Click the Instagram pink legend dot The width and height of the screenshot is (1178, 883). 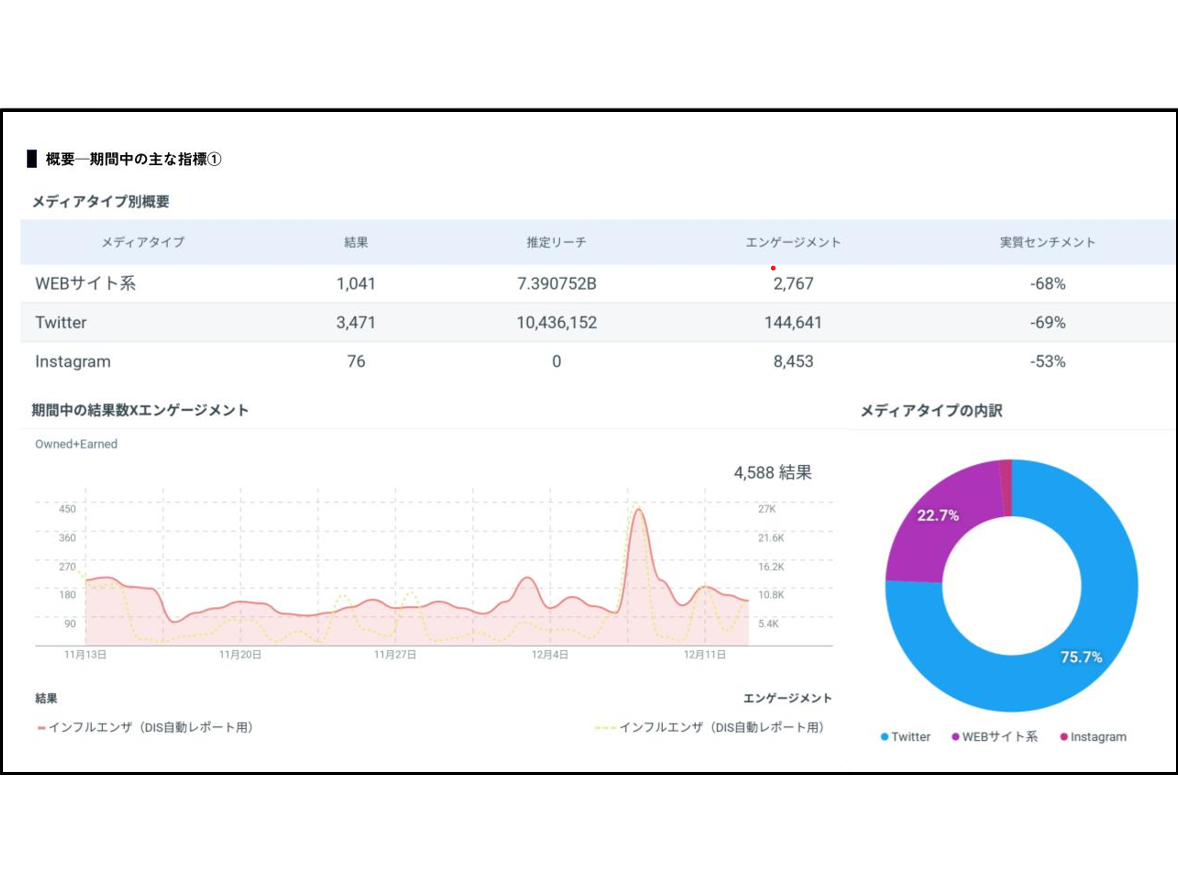pyautogui.click(x=1064, y=738)
